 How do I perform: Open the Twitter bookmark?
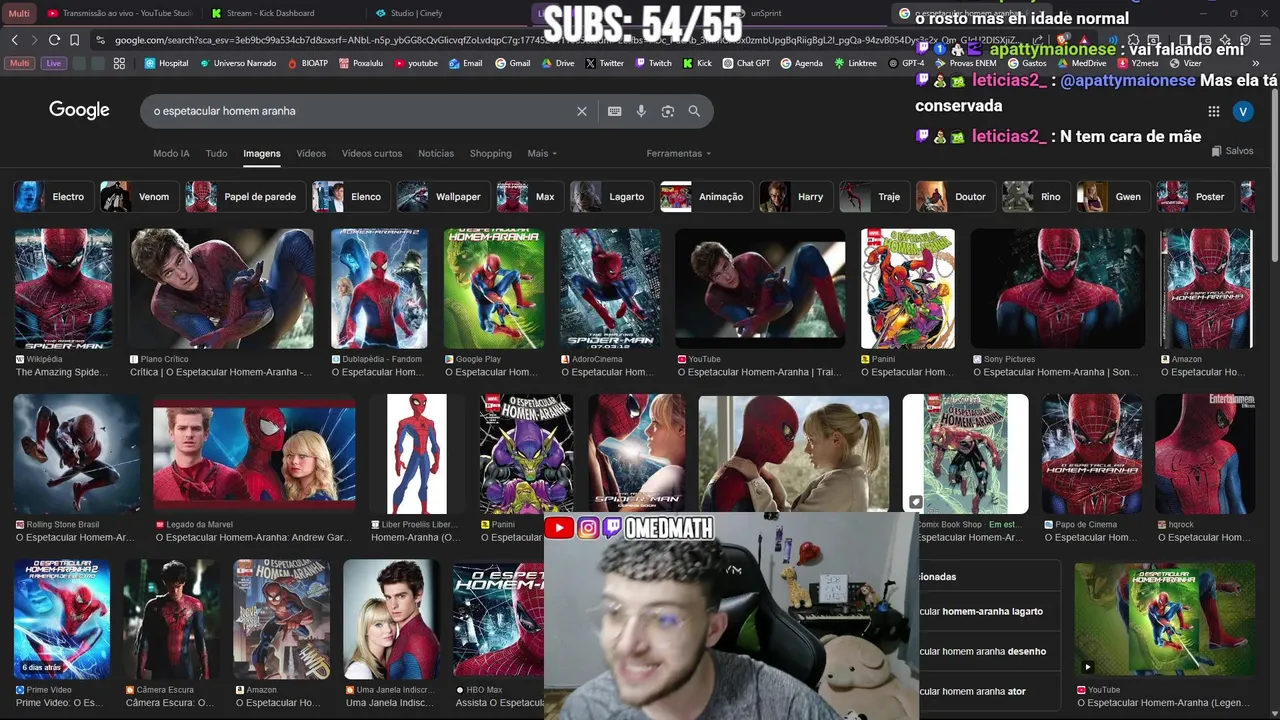point(604,63)
